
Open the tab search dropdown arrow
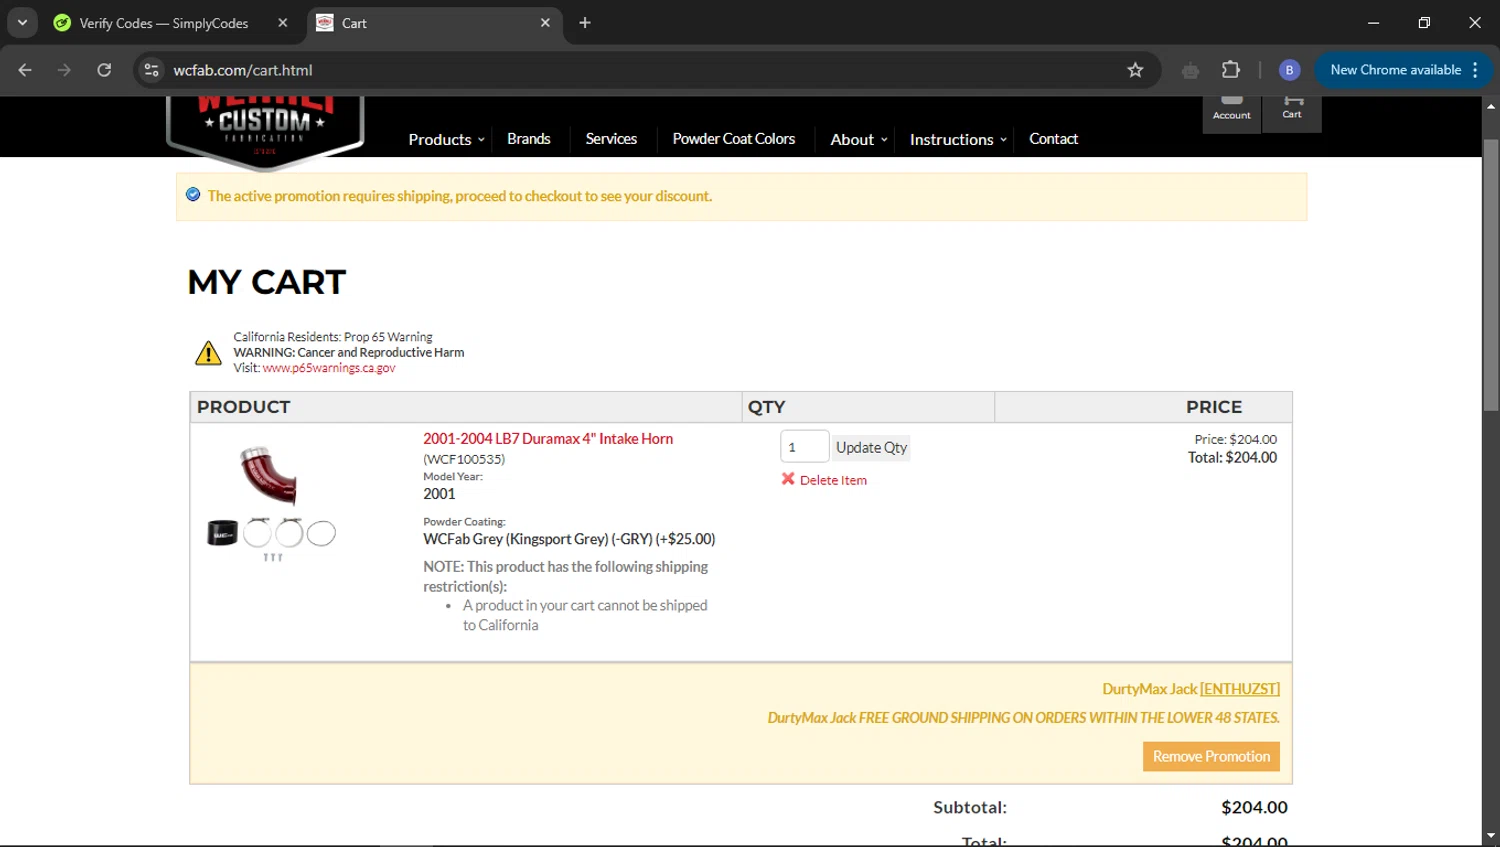22,22
